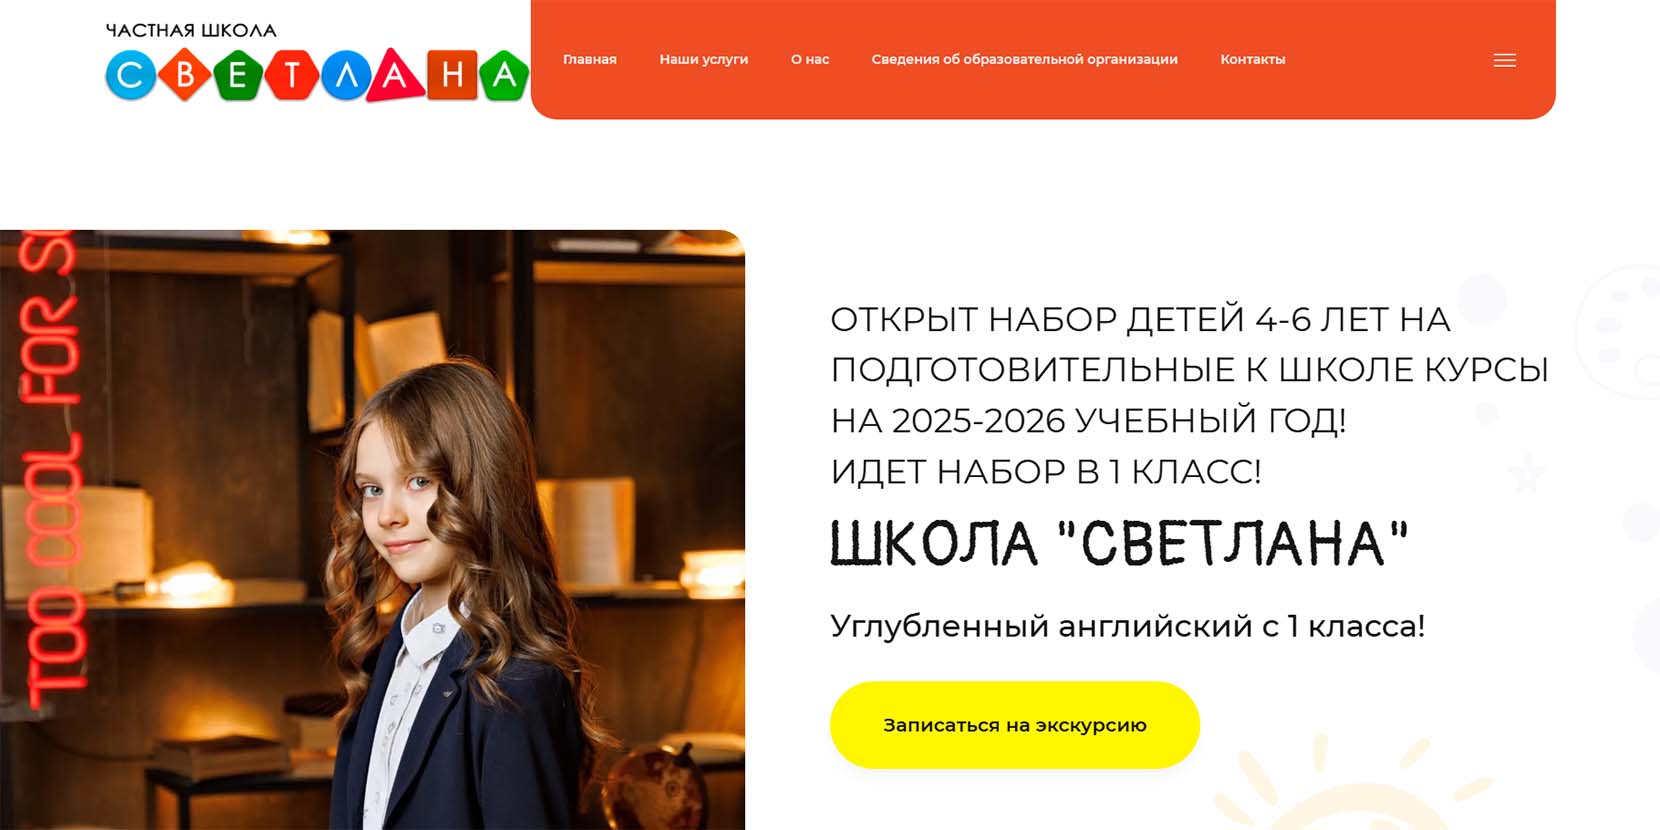Click the red letter Т logo shape
The width and height of the screenshot is (1660, 830).
[x=292, y=75]
